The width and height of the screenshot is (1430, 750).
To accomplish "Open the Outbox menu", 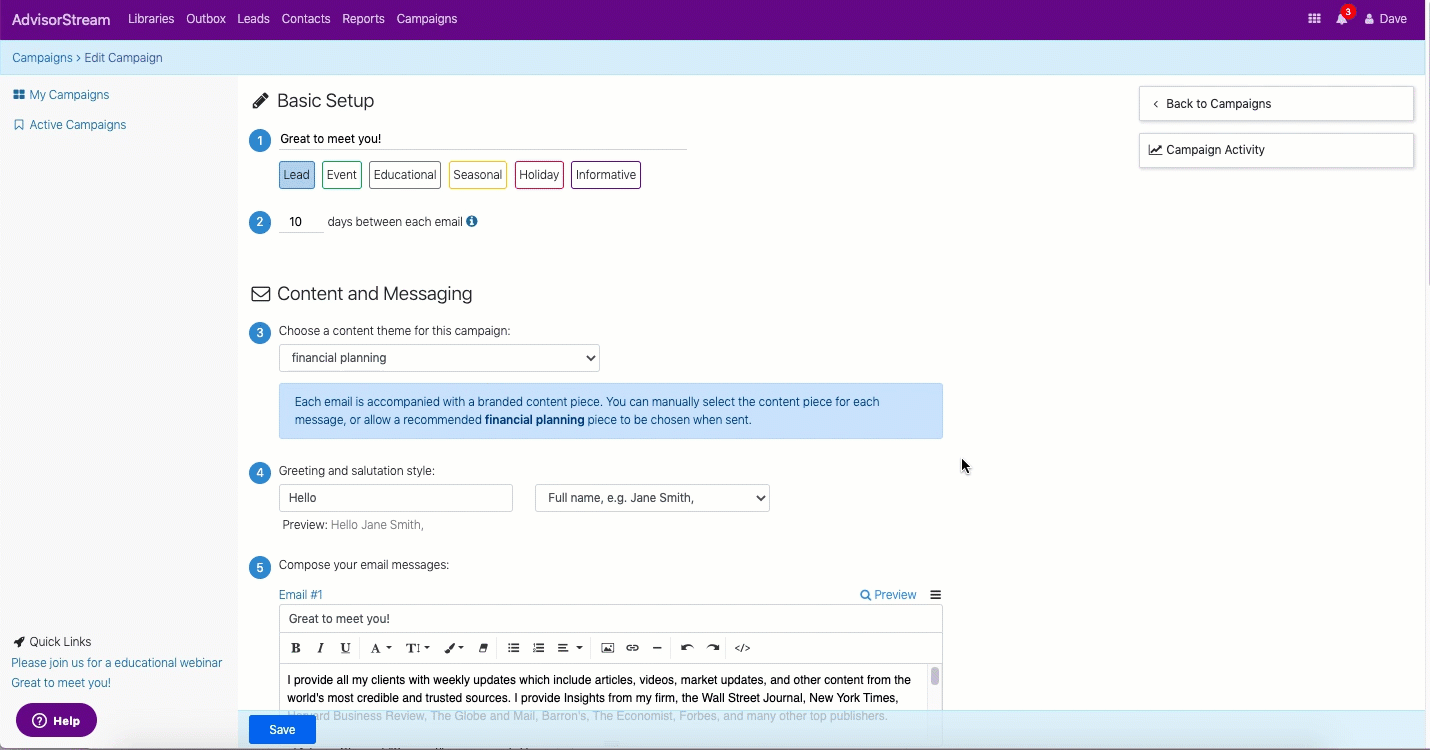I will pyautogui.click(x=206, y=19).
